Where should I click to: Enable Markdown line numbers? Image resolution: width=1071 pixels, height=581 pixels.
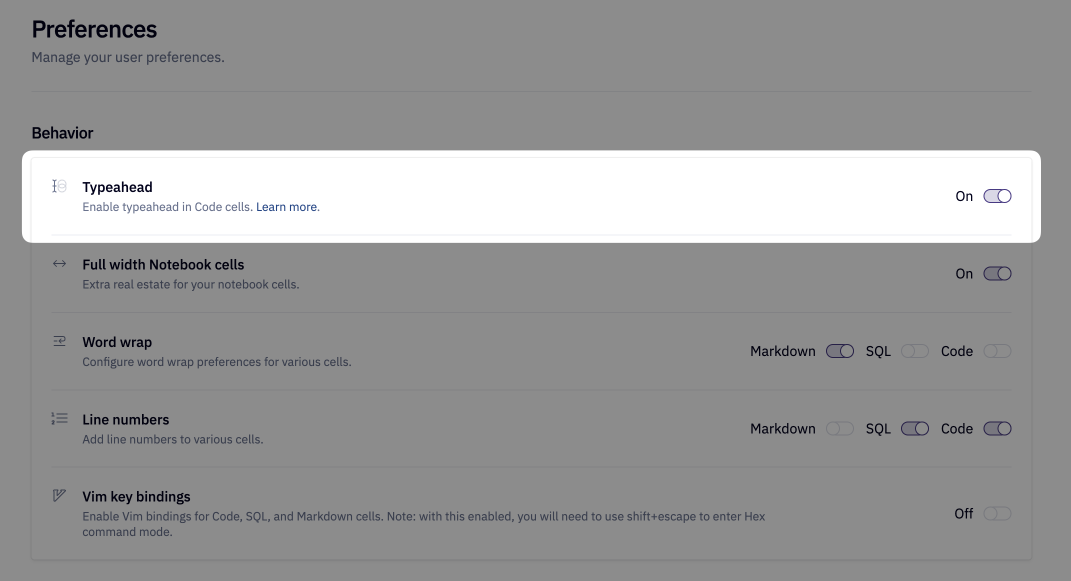[839, 428]
